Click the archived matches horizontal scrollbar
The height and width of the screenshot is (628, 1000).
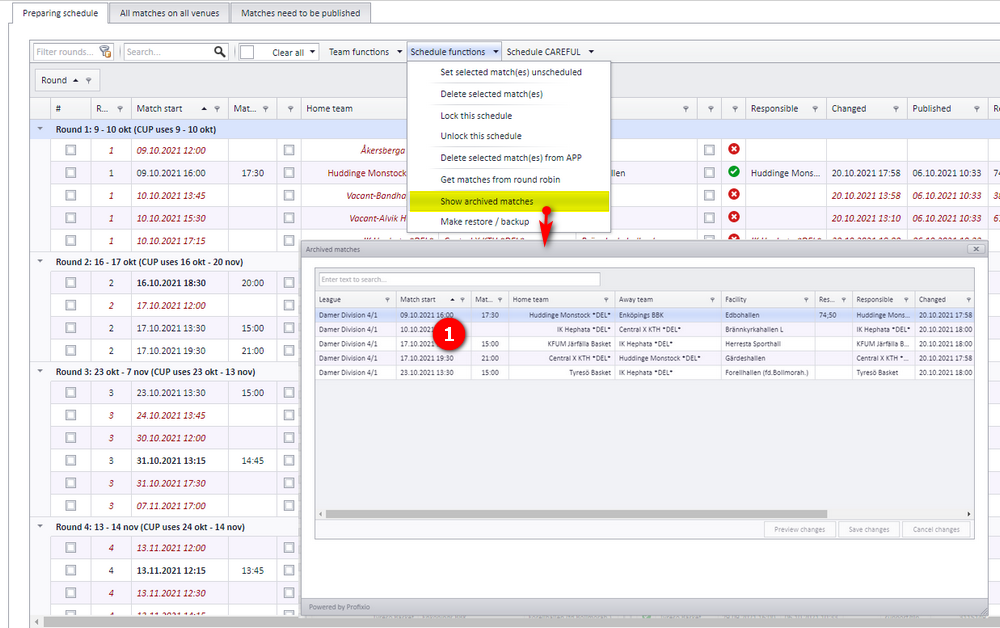(576, 514)
